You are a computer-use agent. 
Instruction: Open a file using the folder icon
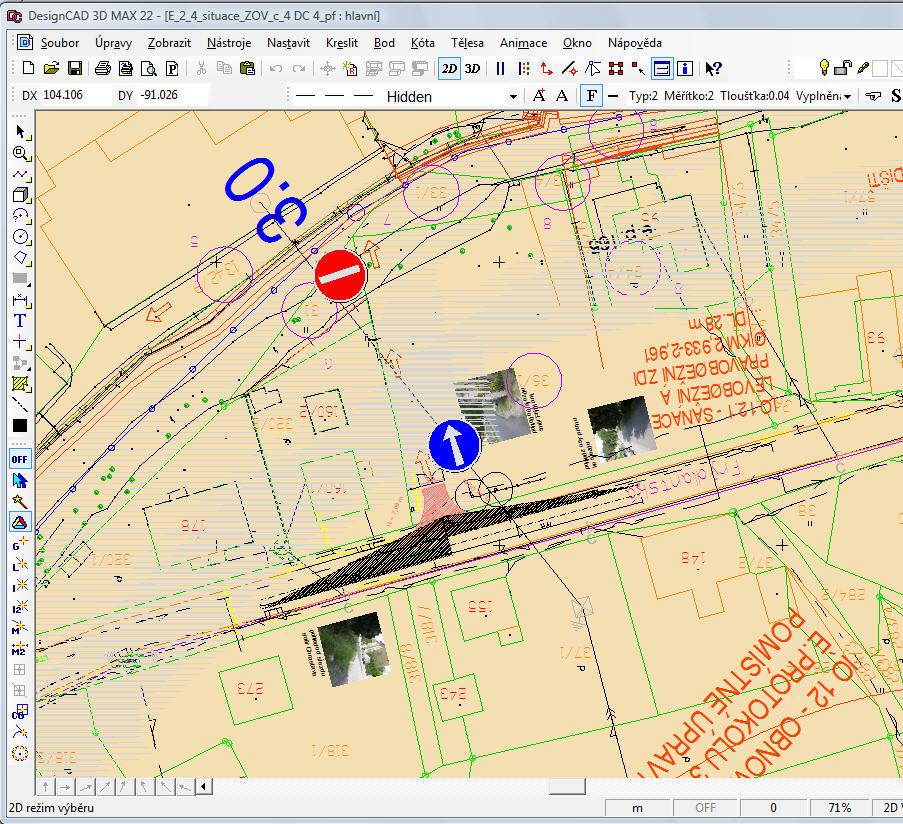(51, 69)
